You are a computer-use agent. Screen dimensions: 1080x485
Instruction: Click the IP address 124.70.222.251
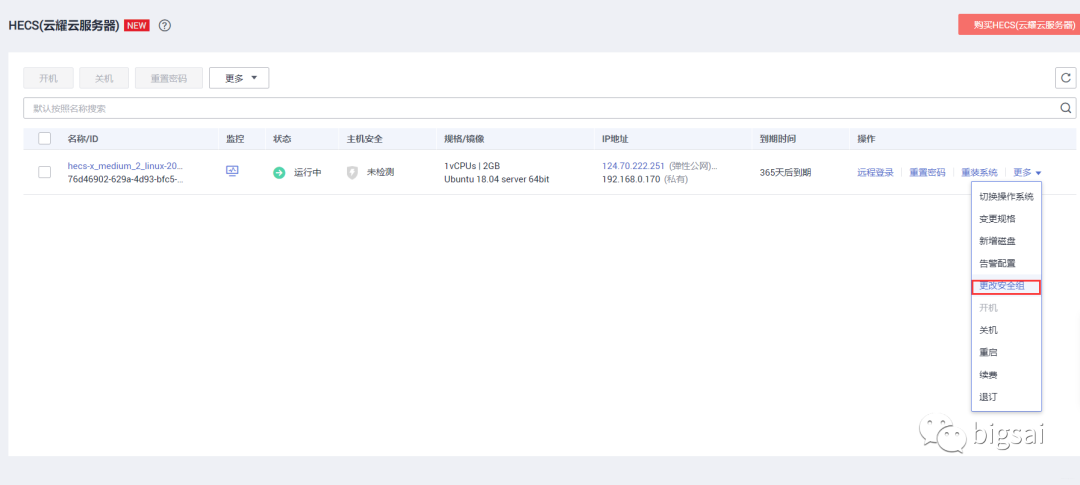(633, 166)
